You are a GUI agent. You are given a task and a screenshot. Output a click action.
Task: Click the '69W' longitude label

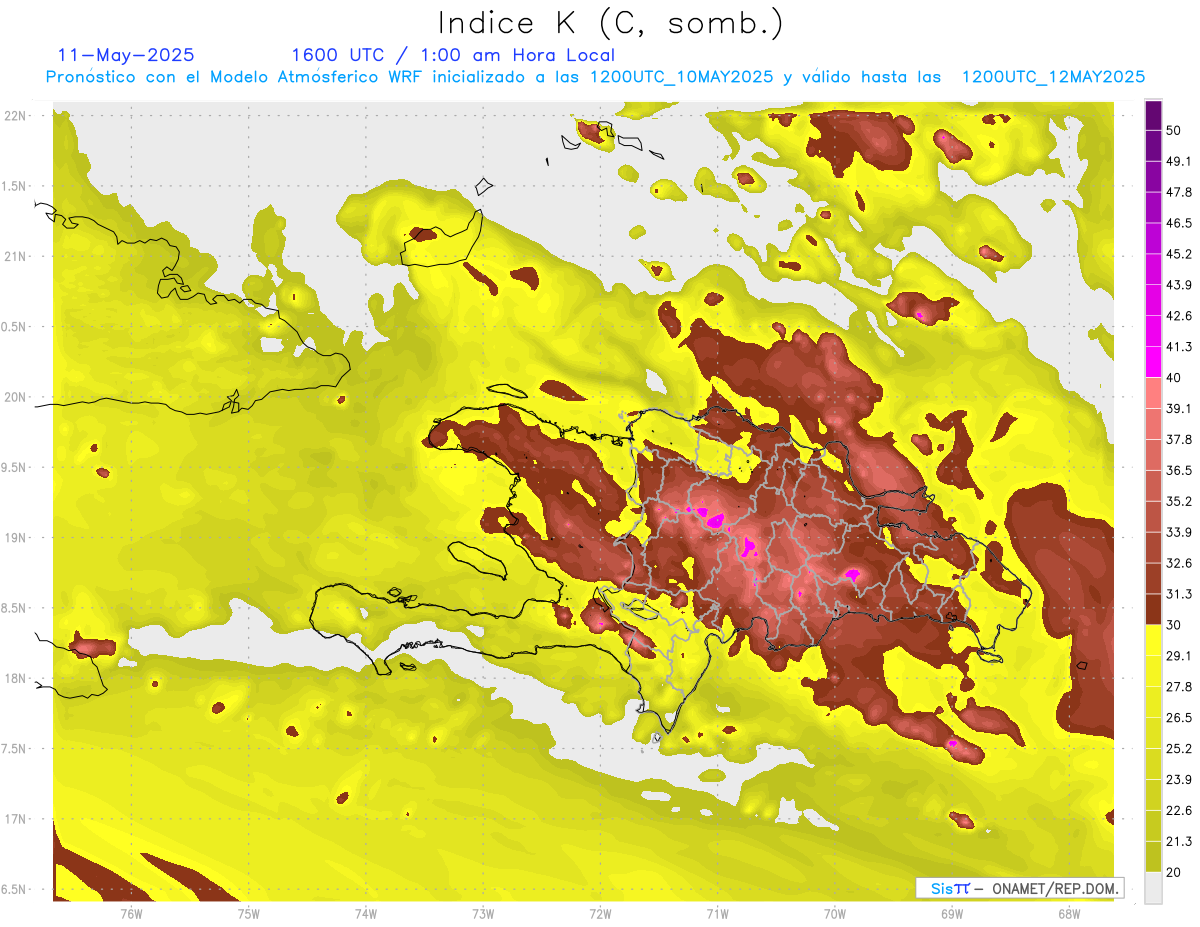[952, 913]
